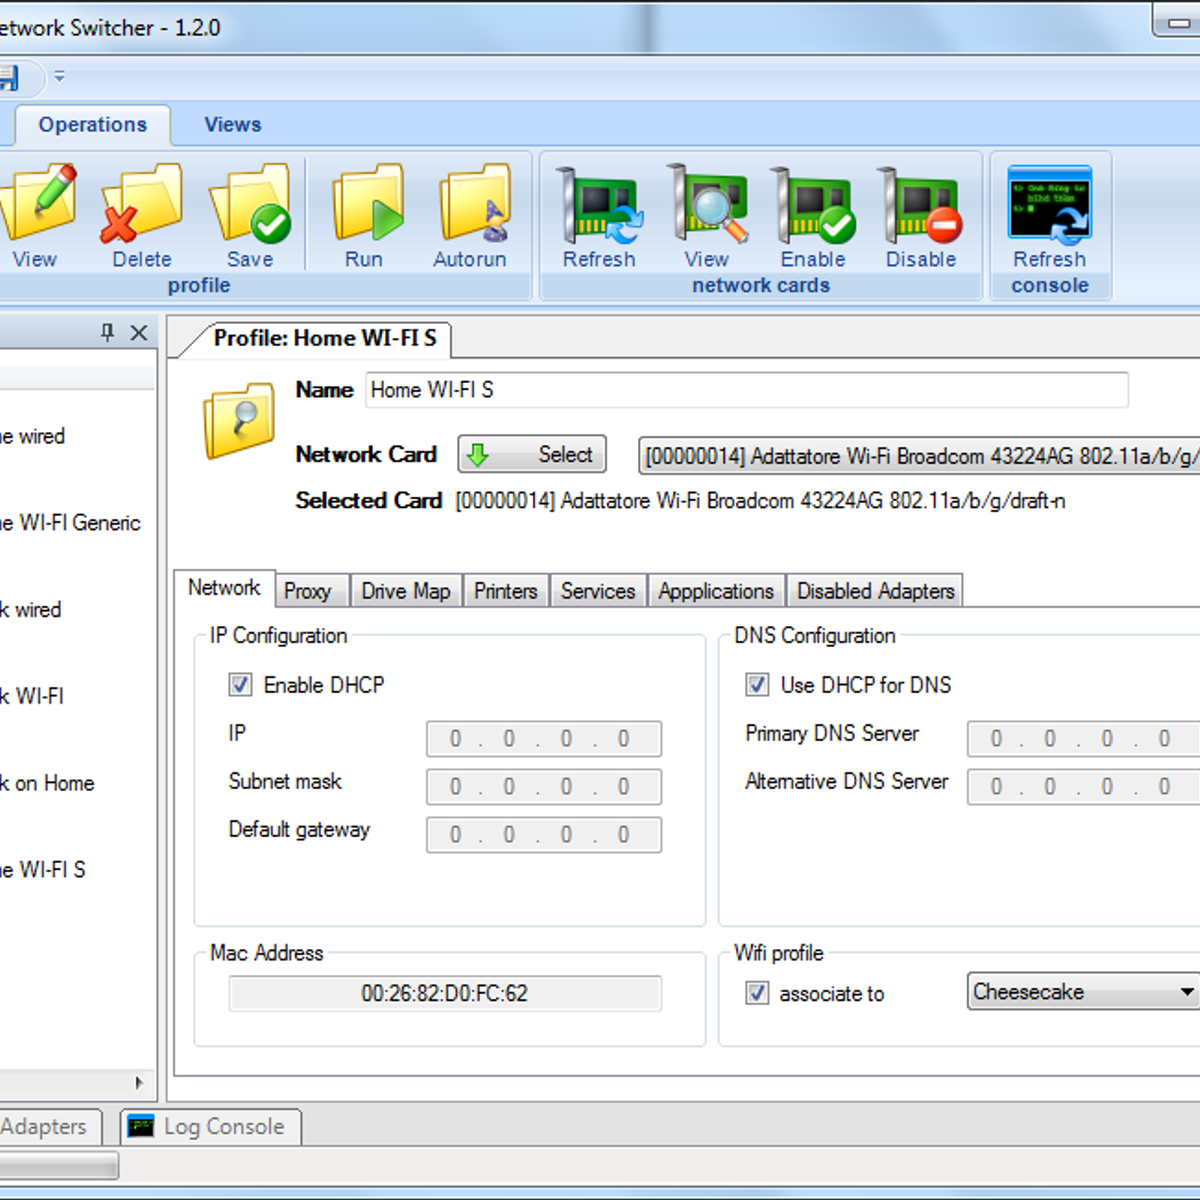Click the Default gateway field

[544, 835]
